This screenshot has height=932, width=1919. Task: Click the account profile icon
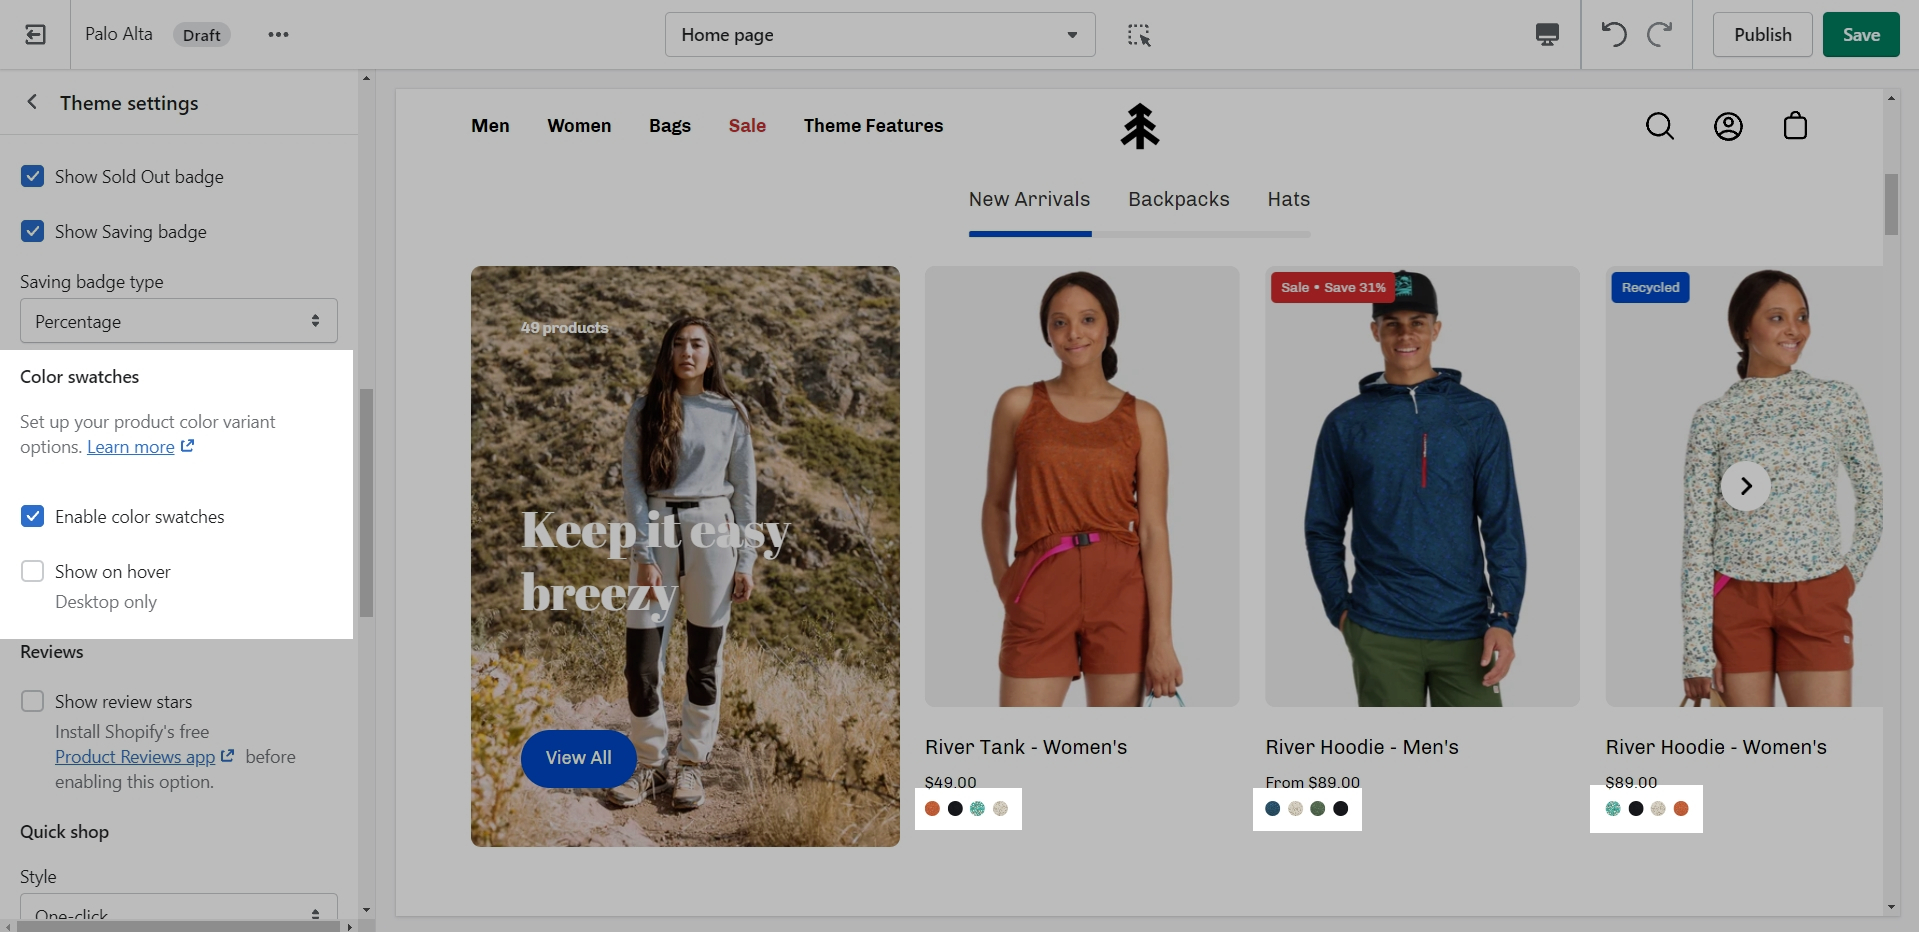click(1728, 126)
